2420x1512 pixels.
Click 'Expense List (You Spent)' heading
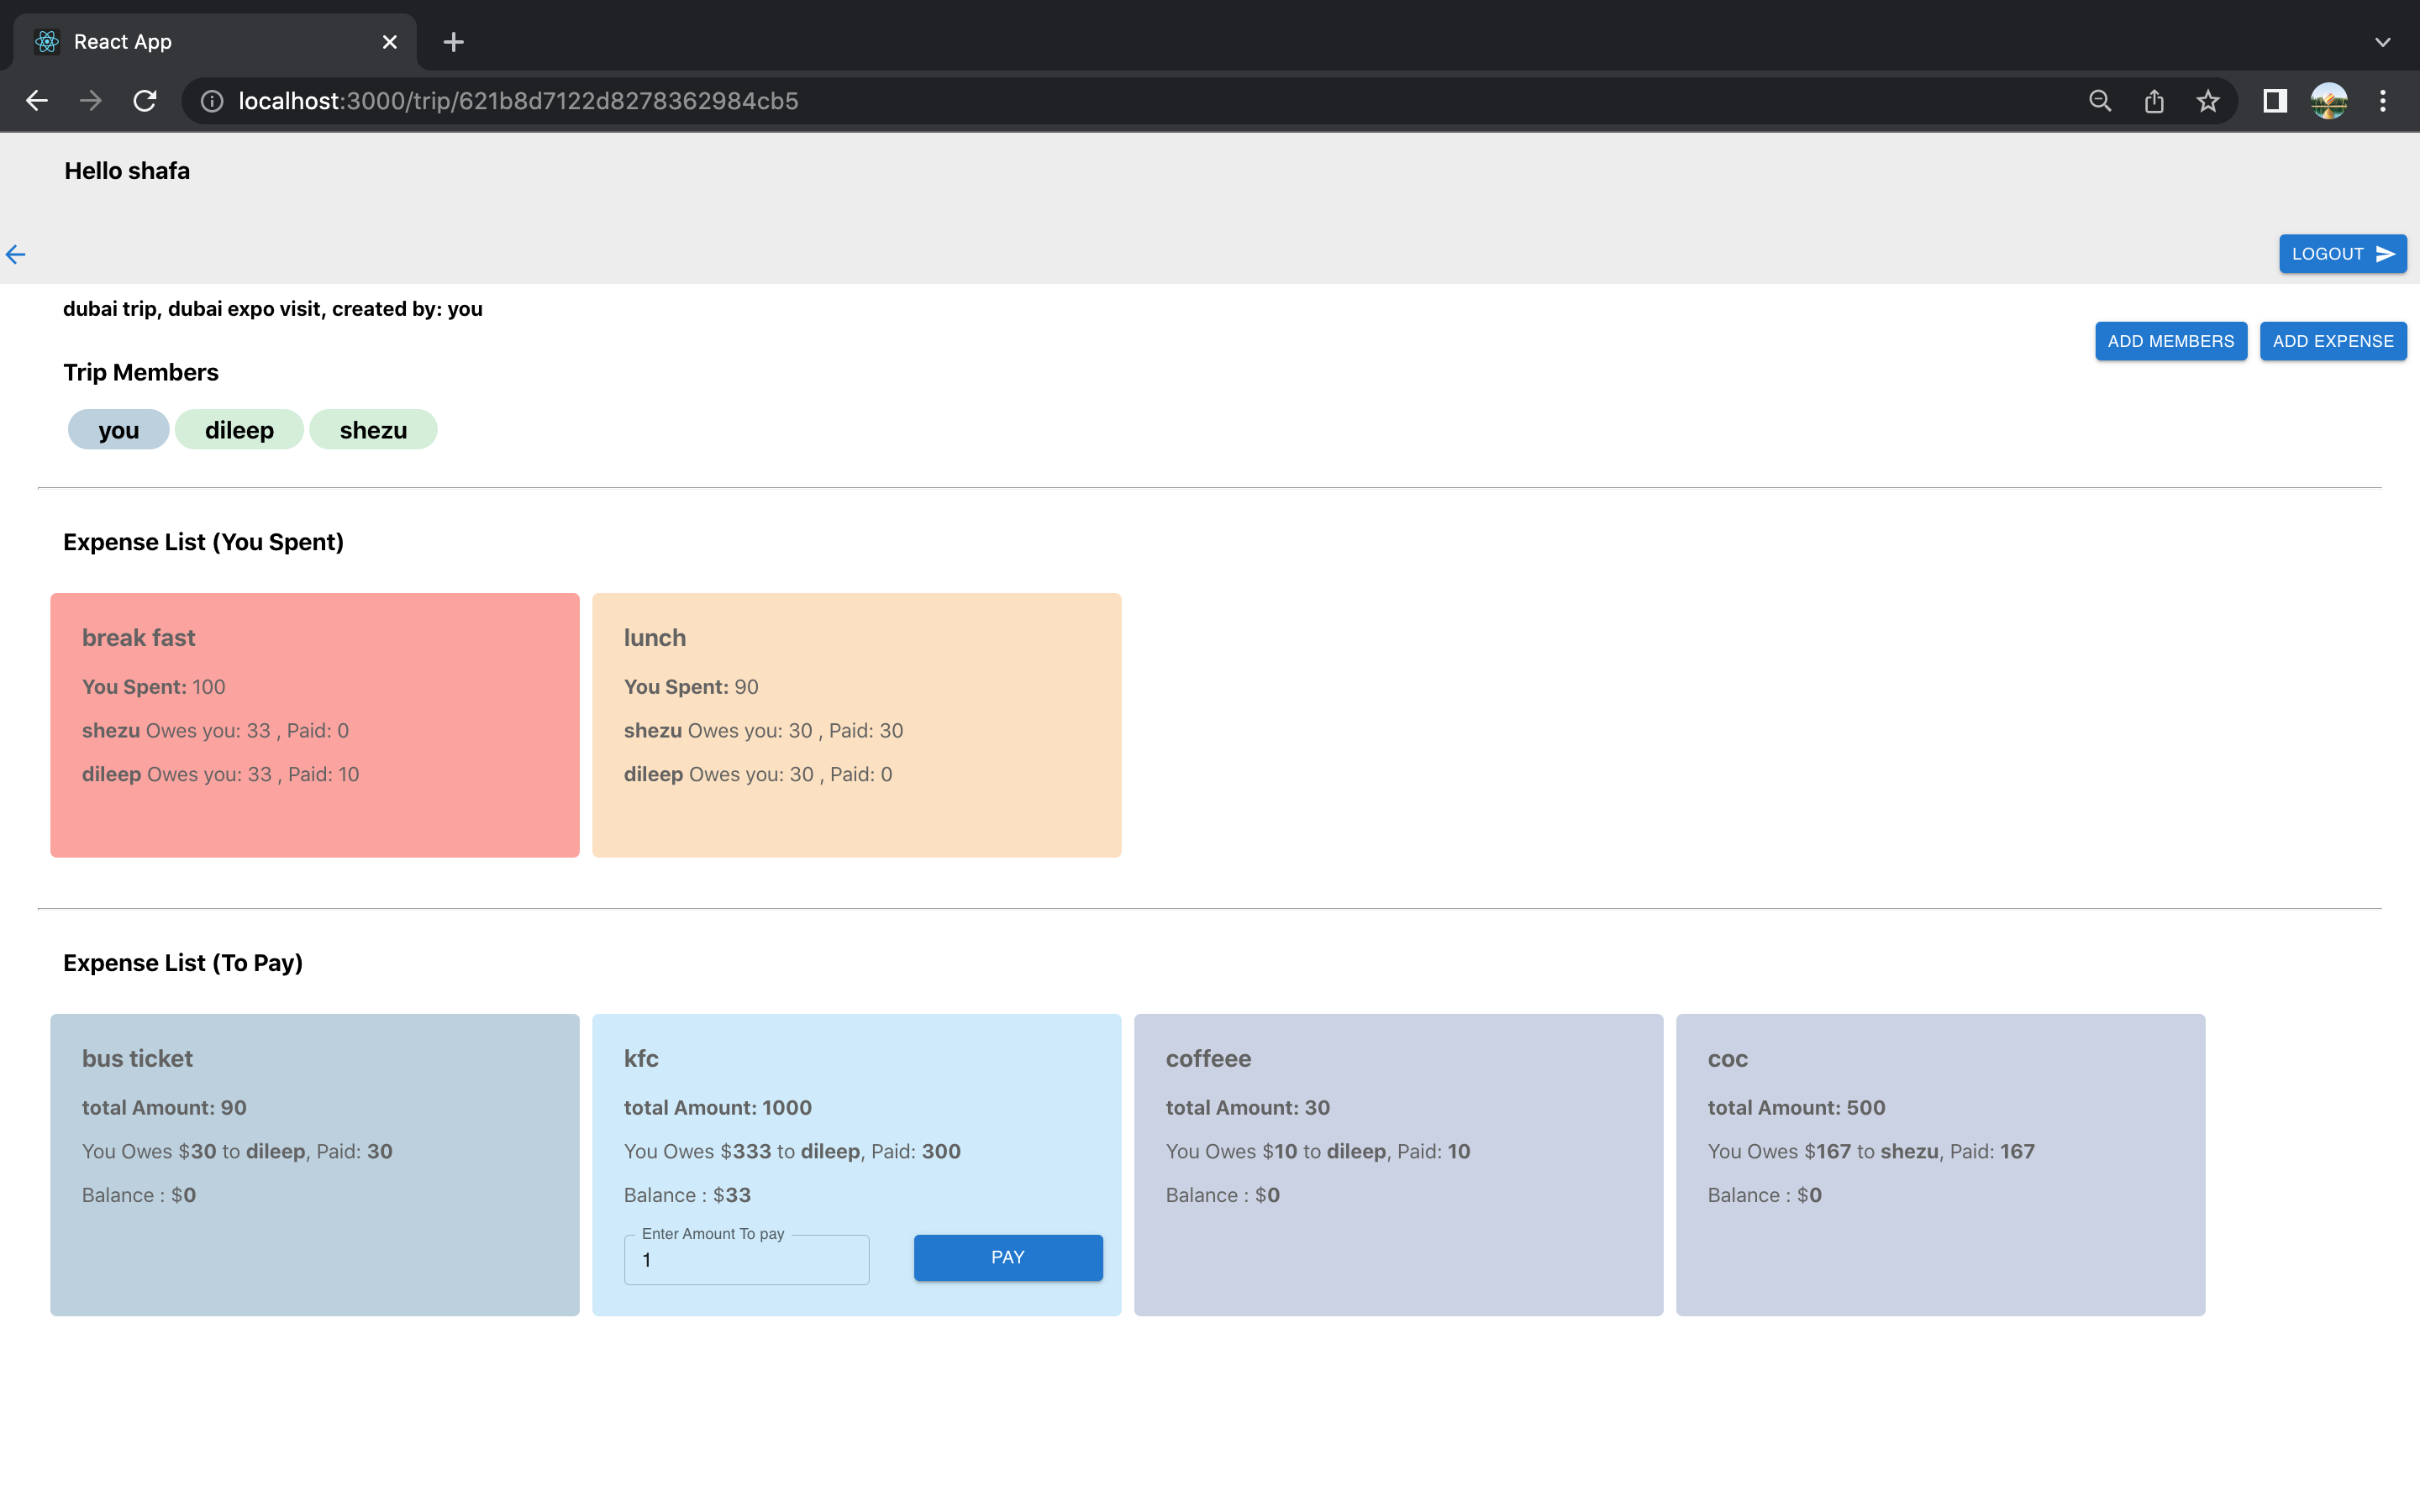click(x=203, y=542)
